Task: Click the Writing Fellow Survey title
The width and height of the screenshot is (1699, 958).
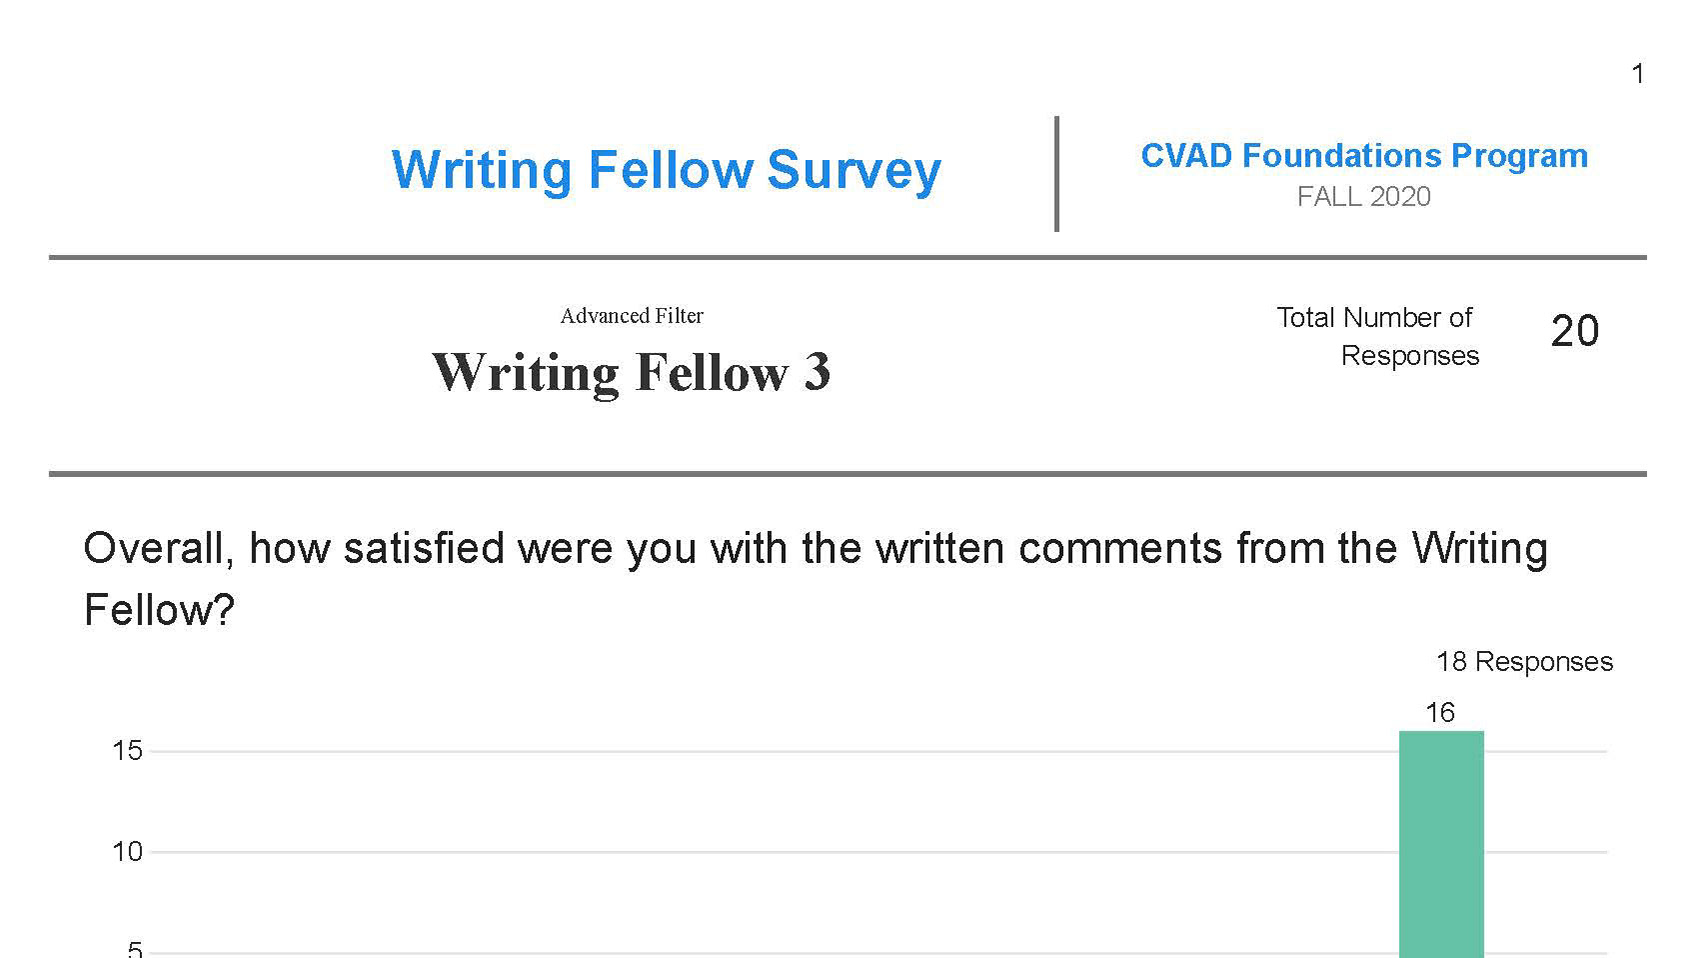Action: 666,170
